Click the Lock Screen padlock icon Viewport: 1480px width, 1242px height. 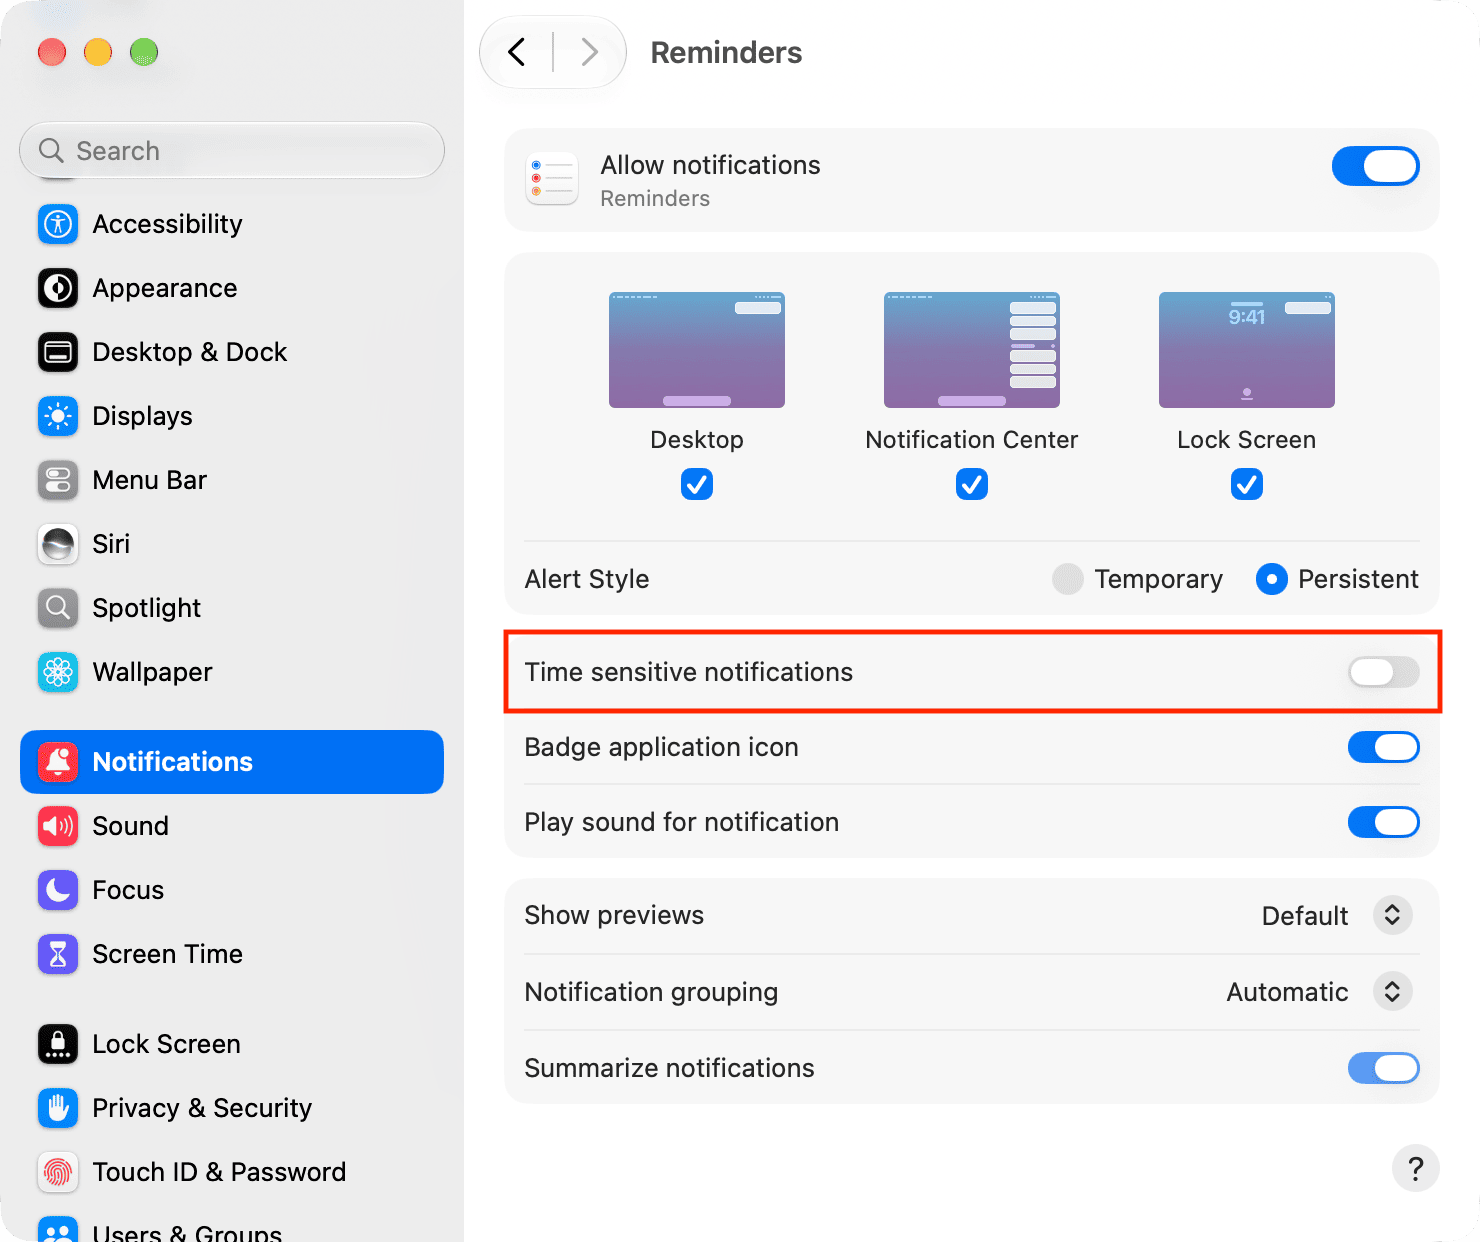(58, 1044)
